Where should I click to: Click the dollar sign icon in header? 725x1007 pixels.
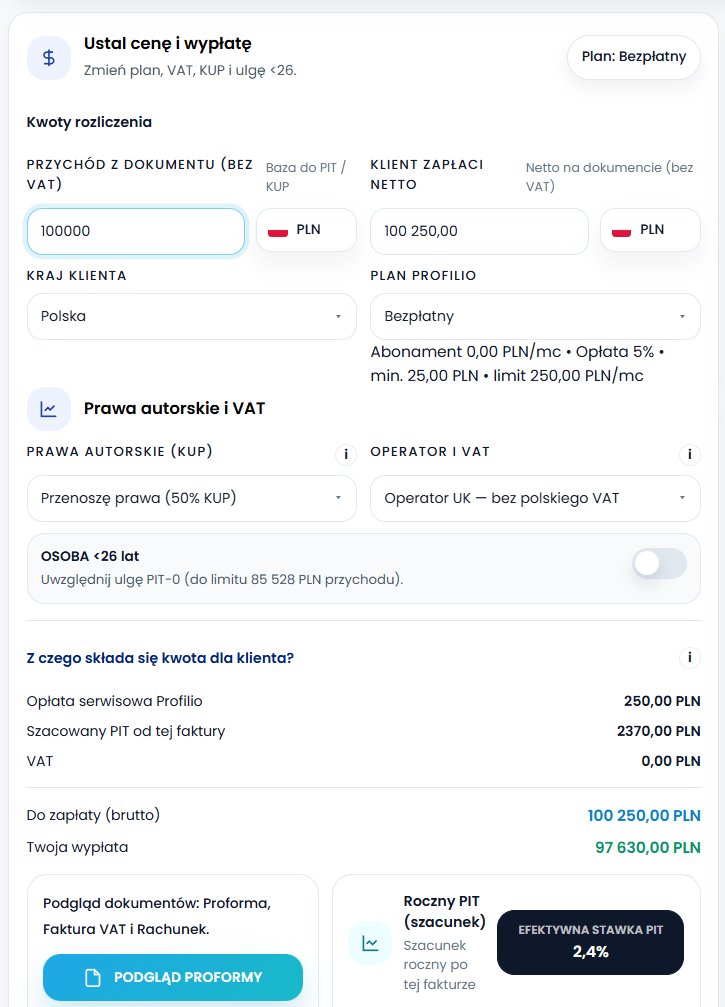click(49, 58)
